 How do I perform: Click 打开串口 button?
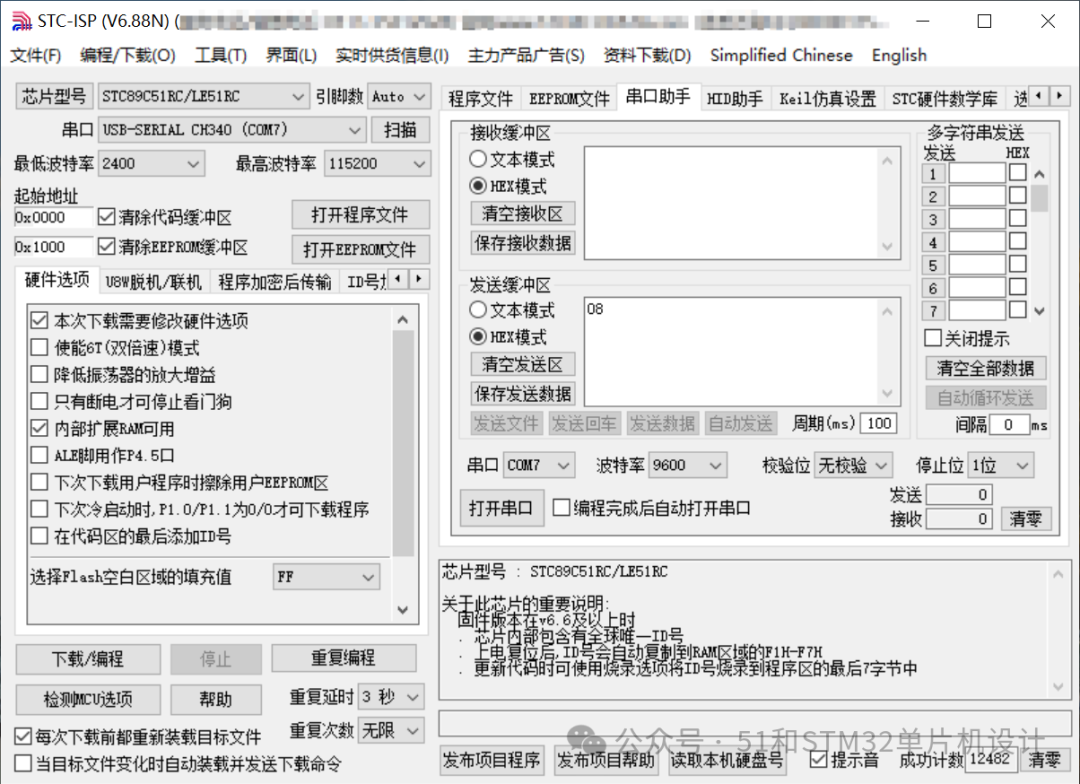(x=501, y=508)
